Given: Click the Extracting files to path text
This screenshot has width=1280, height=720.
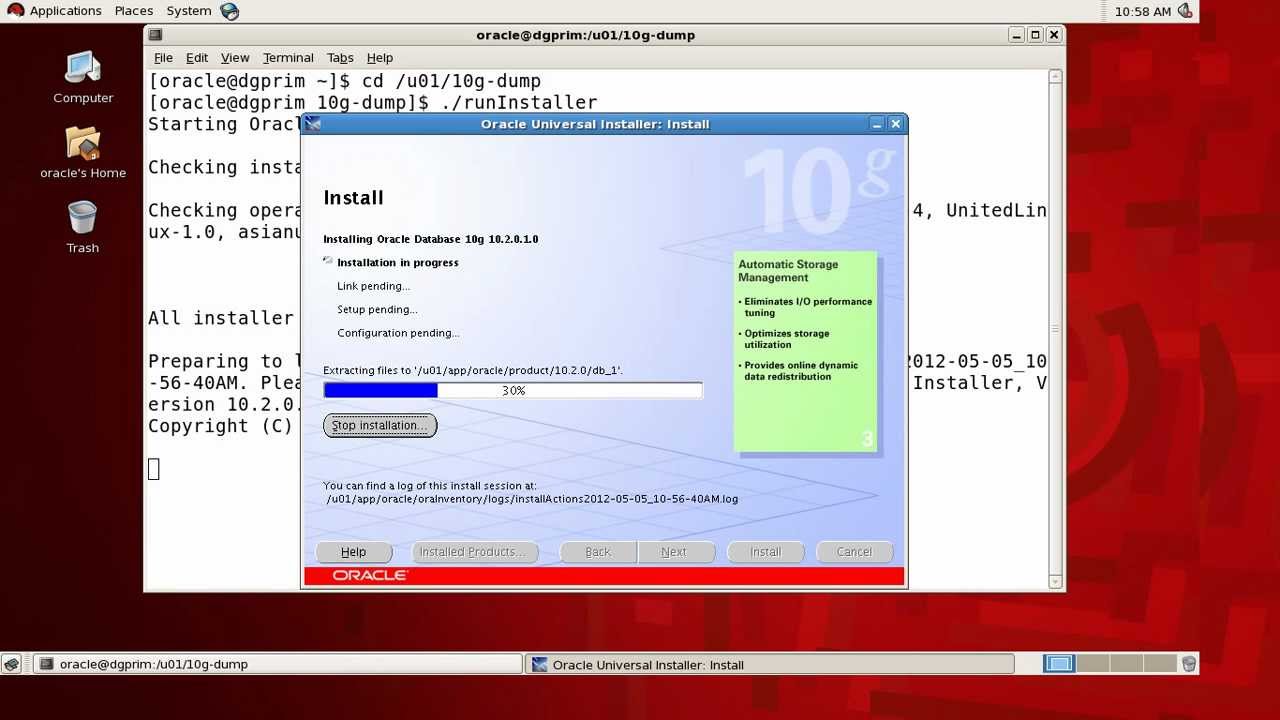Looking at the screenshot, I should pos(473,370).
